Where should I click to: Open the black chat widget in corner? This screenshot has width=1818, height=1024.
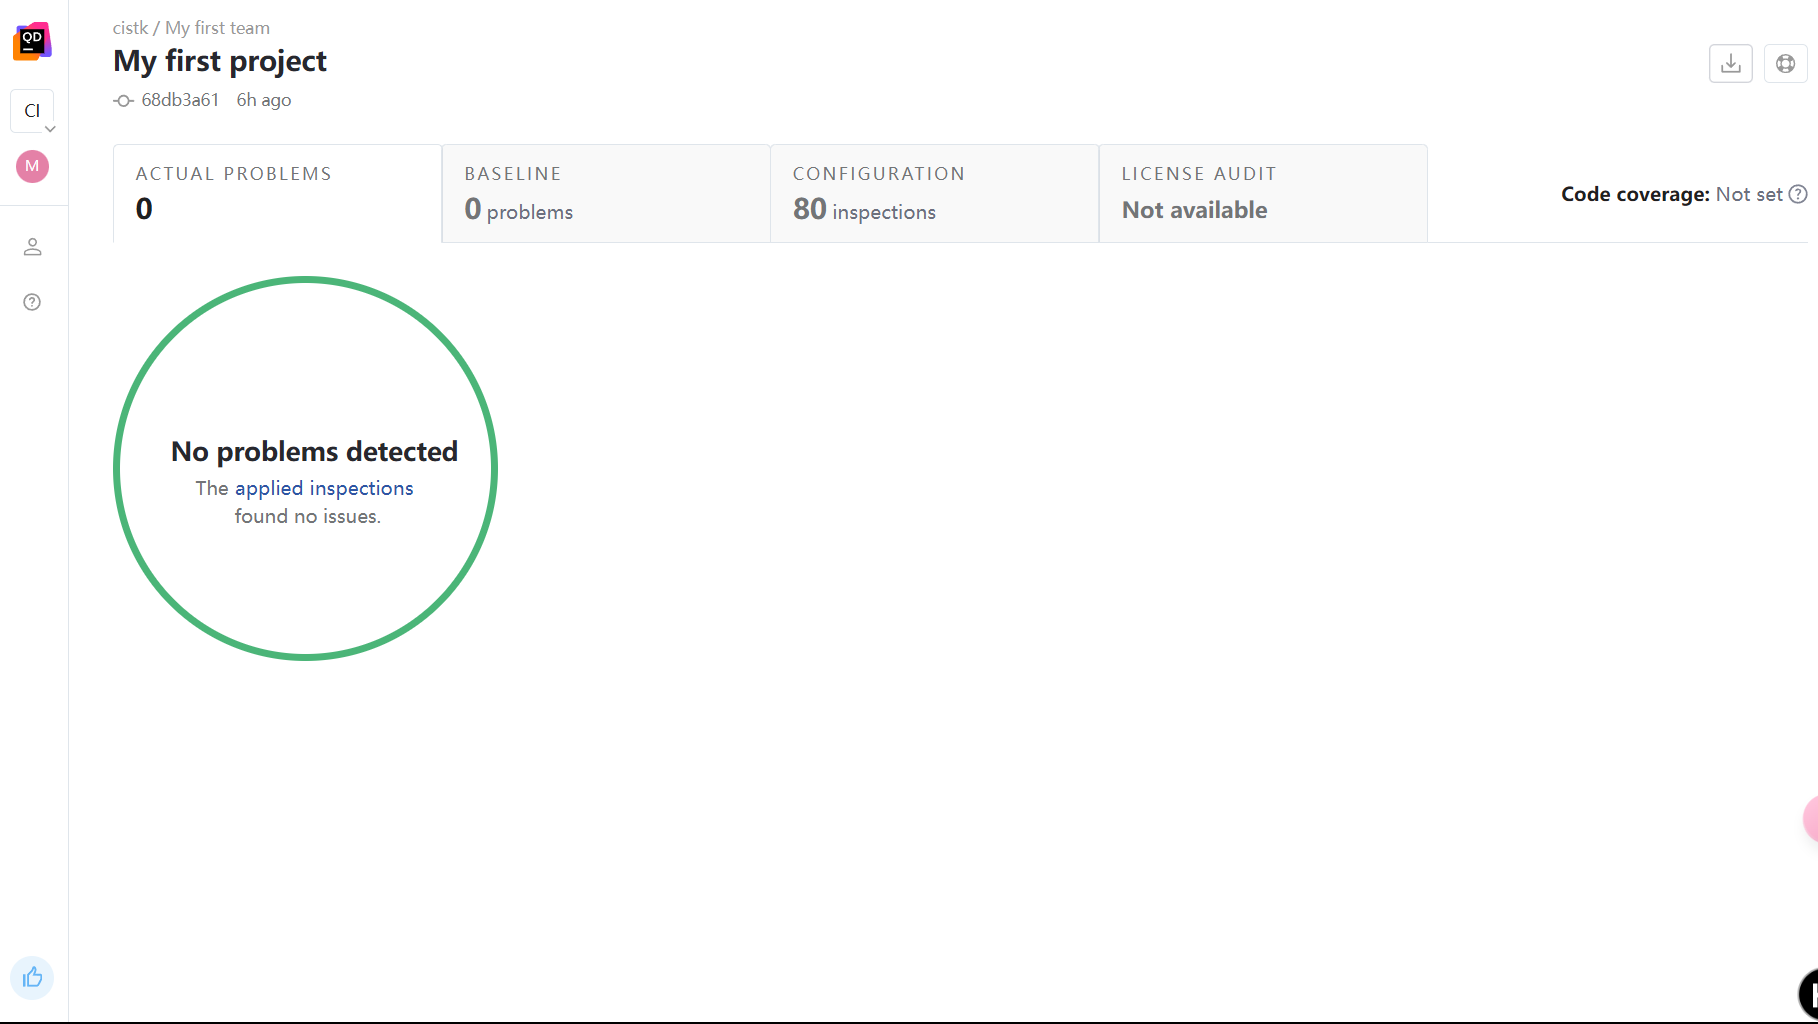[x=1808, y=994]
